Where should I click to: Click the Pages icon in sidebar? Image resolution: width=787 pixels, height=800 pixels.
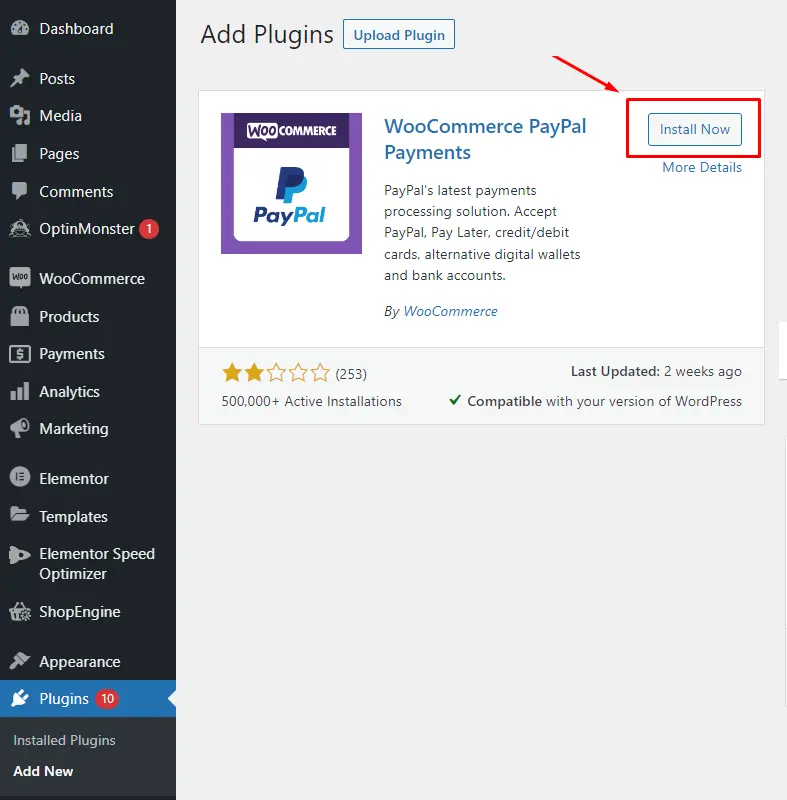coord(20,153)
